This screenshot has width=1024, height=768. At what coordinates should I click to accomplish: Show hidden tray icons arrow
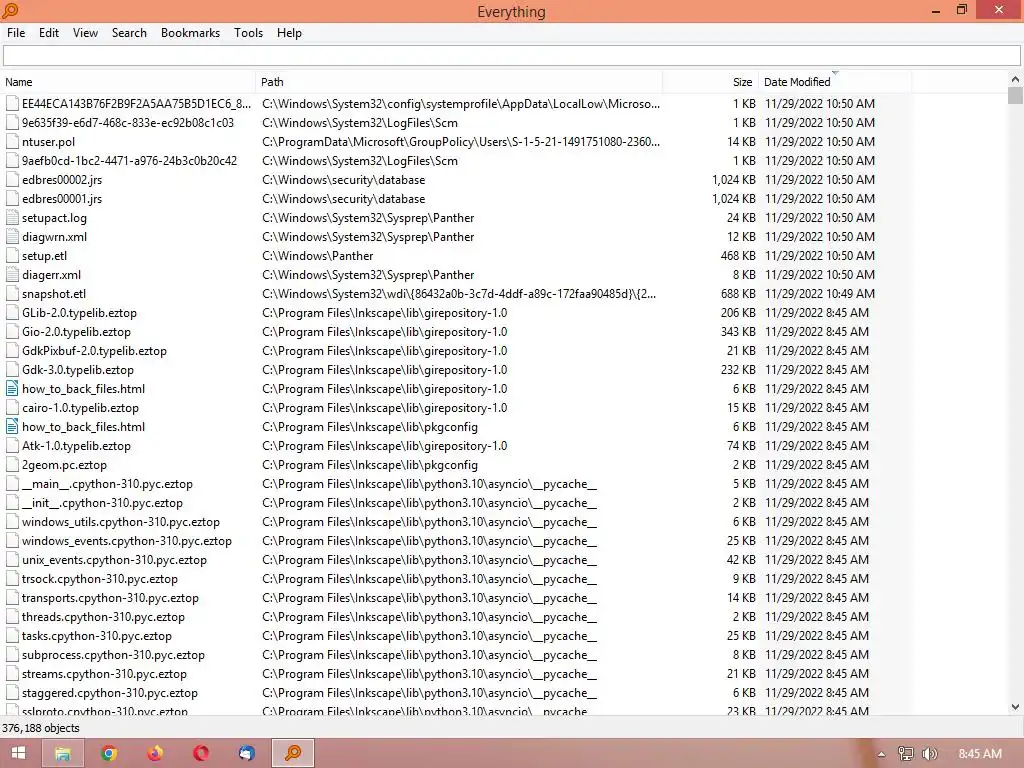pyautogui.click(x=881, y=754)
